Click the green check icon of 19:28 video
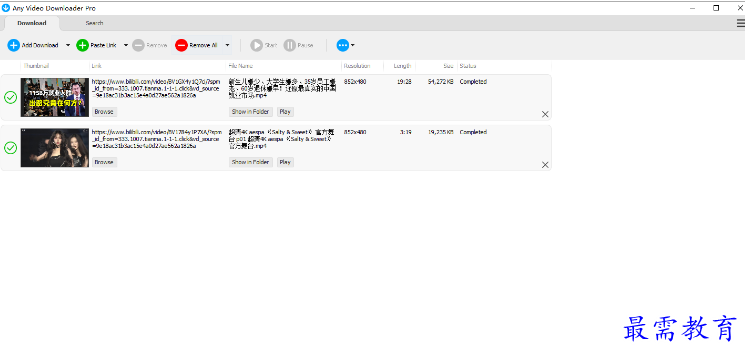 tap(10, 97)
